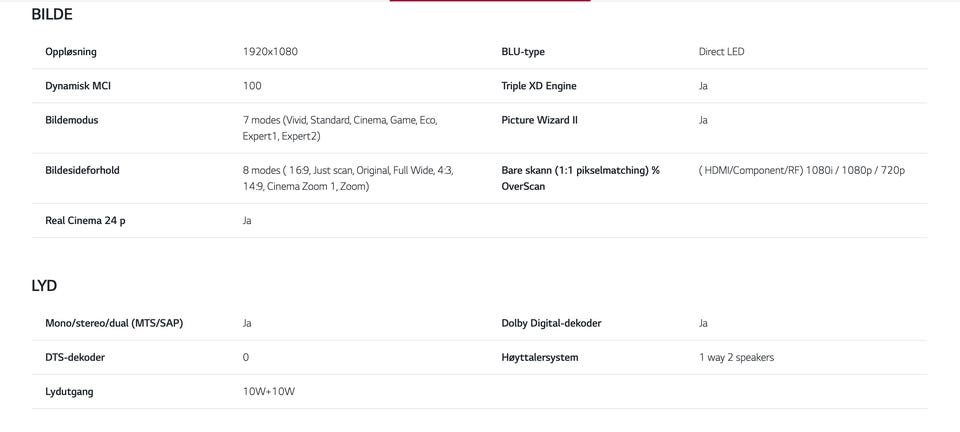Click the HDMI/Component/RF 1080i value text
This screenshot has height=432, width=960.
point(801,171)
